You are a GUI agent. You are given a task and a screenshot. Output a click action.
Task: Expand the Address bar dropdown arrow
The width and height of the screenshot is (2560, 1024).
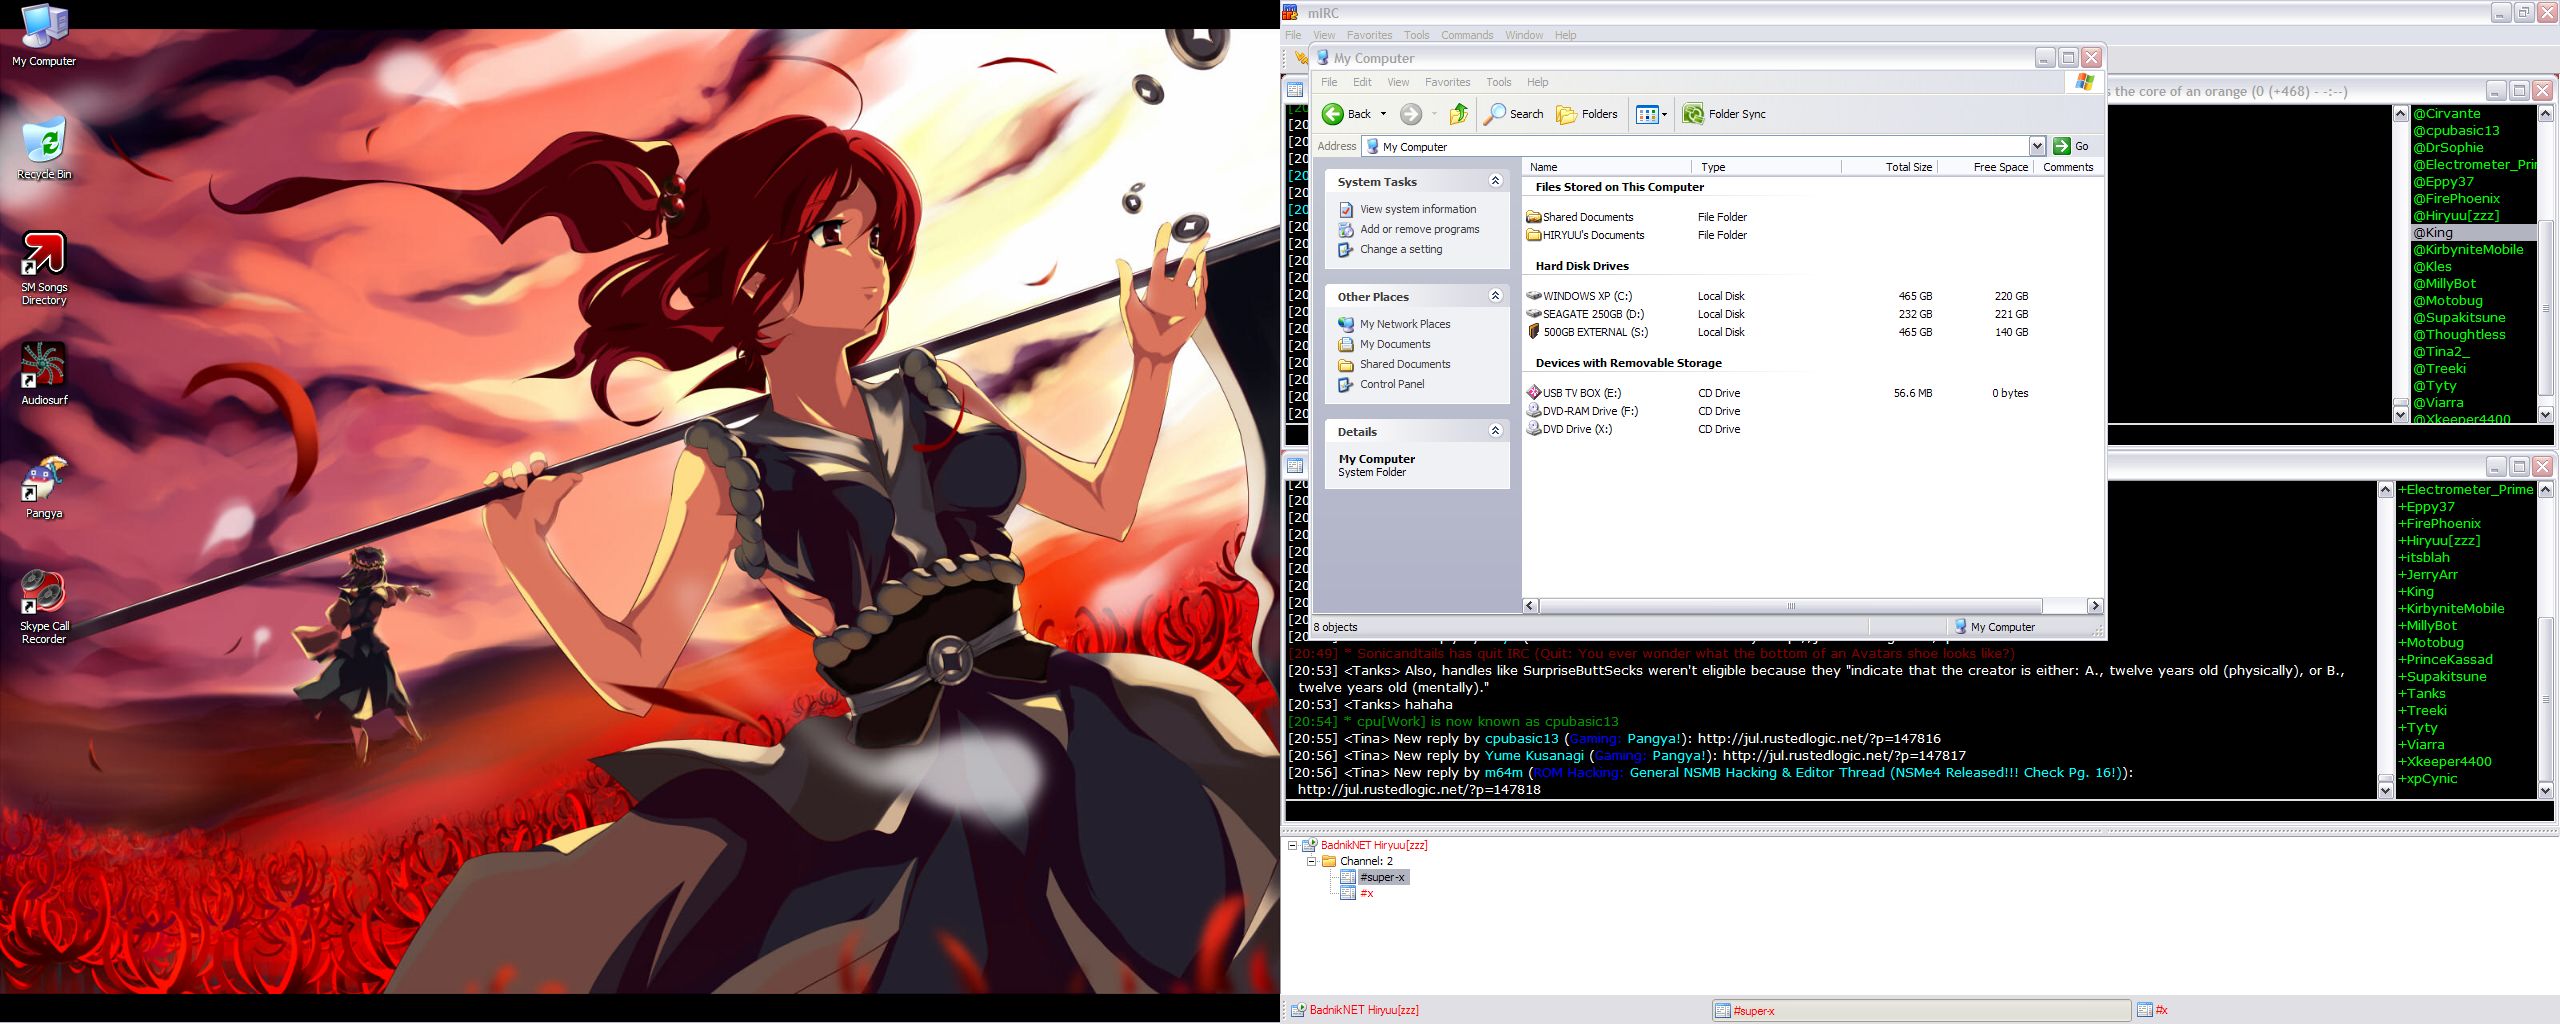[x=2037, y=146]
